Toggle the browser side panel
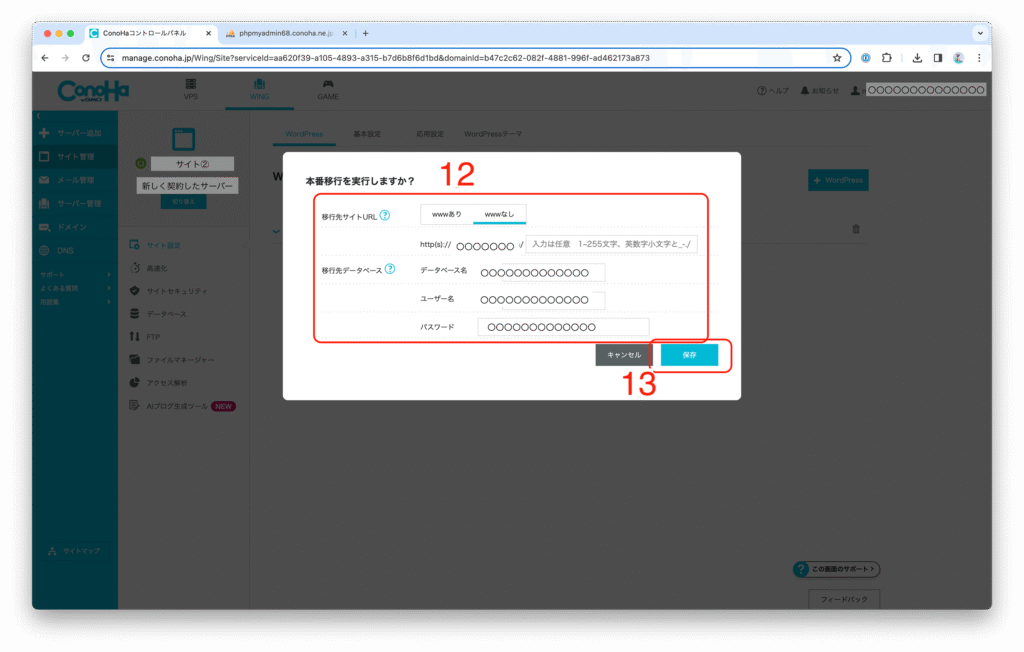The height and width of the screenshot is (652, 1024). (x=938, y=58)
